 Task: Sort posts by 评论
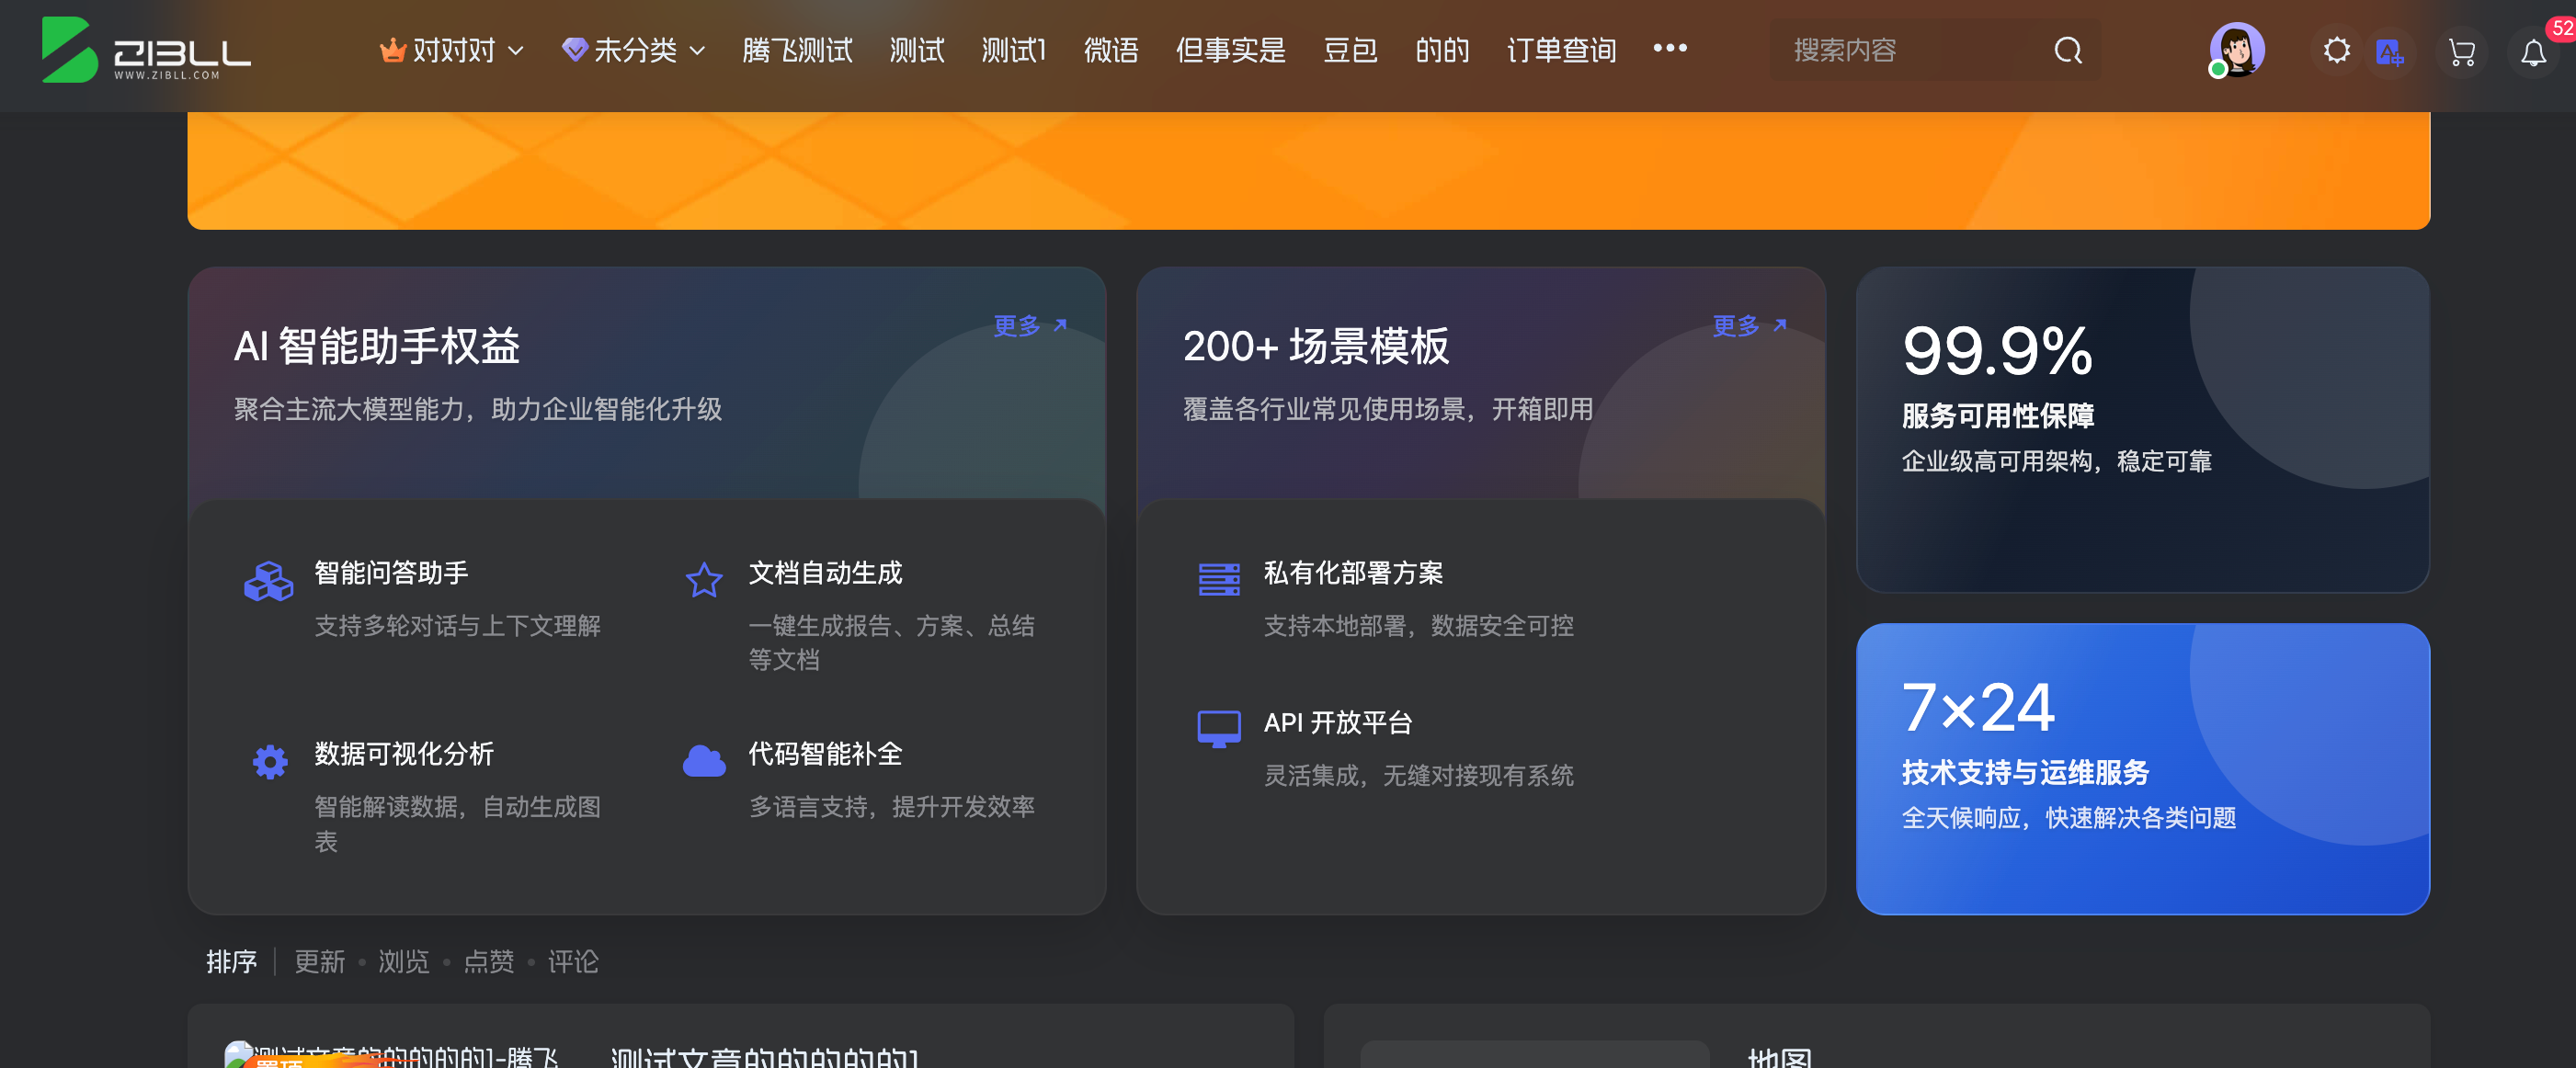[572, 962]
